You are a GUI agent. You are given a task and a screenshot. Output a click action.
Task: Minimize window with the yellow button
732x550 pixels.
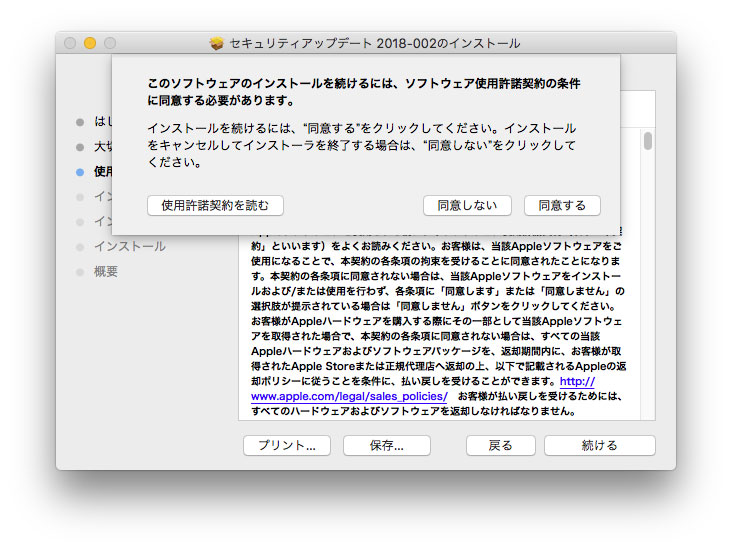[x=90, y=43]
